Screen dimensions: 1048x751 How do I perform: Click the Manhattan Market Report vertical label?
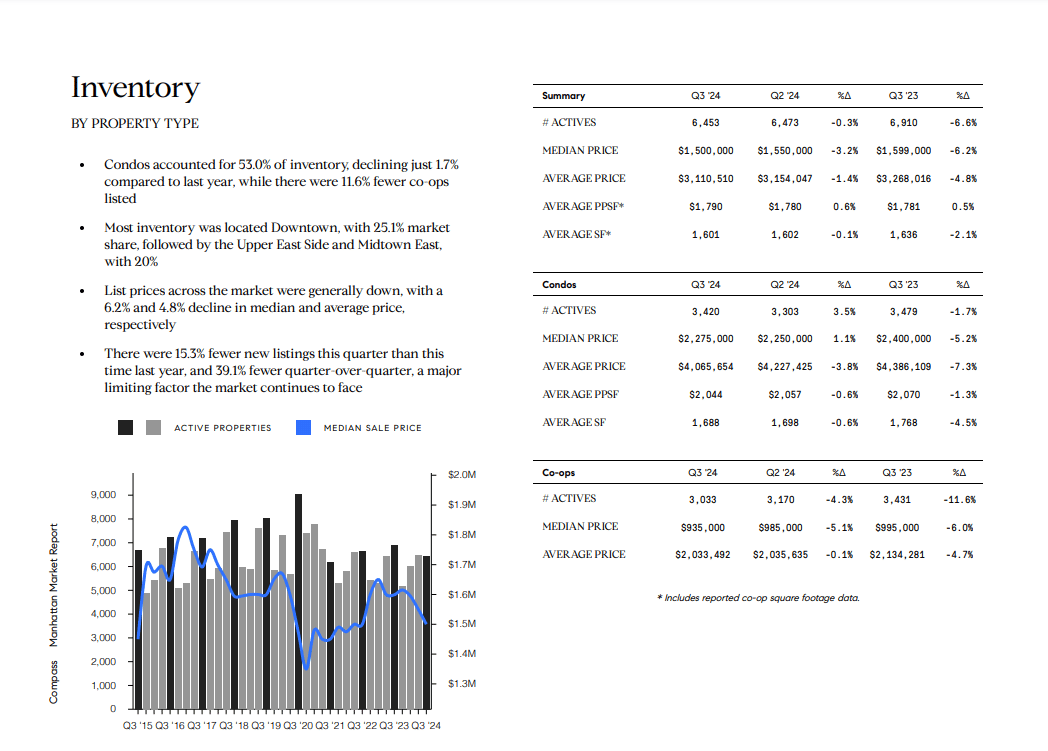click(x=53, y=585)
